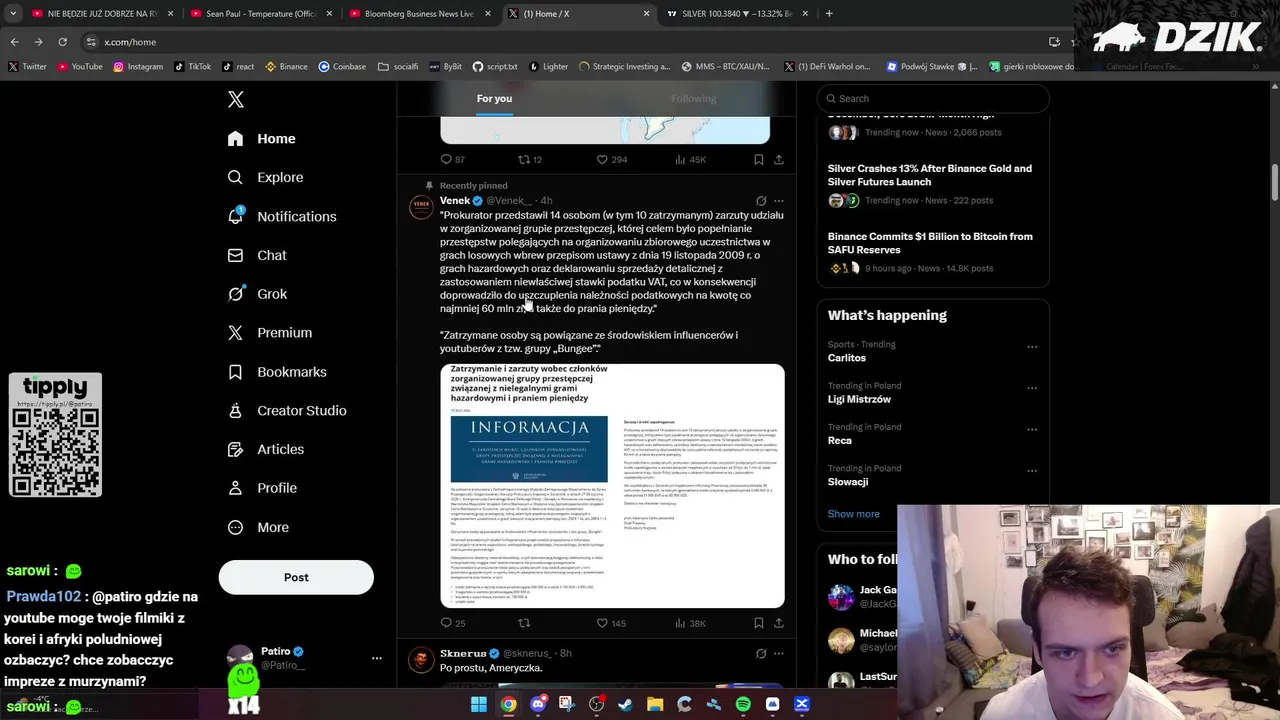1280x720 pixels.
Task: Launch Grok from the sidebar
Action: click(x=258, y=294)
